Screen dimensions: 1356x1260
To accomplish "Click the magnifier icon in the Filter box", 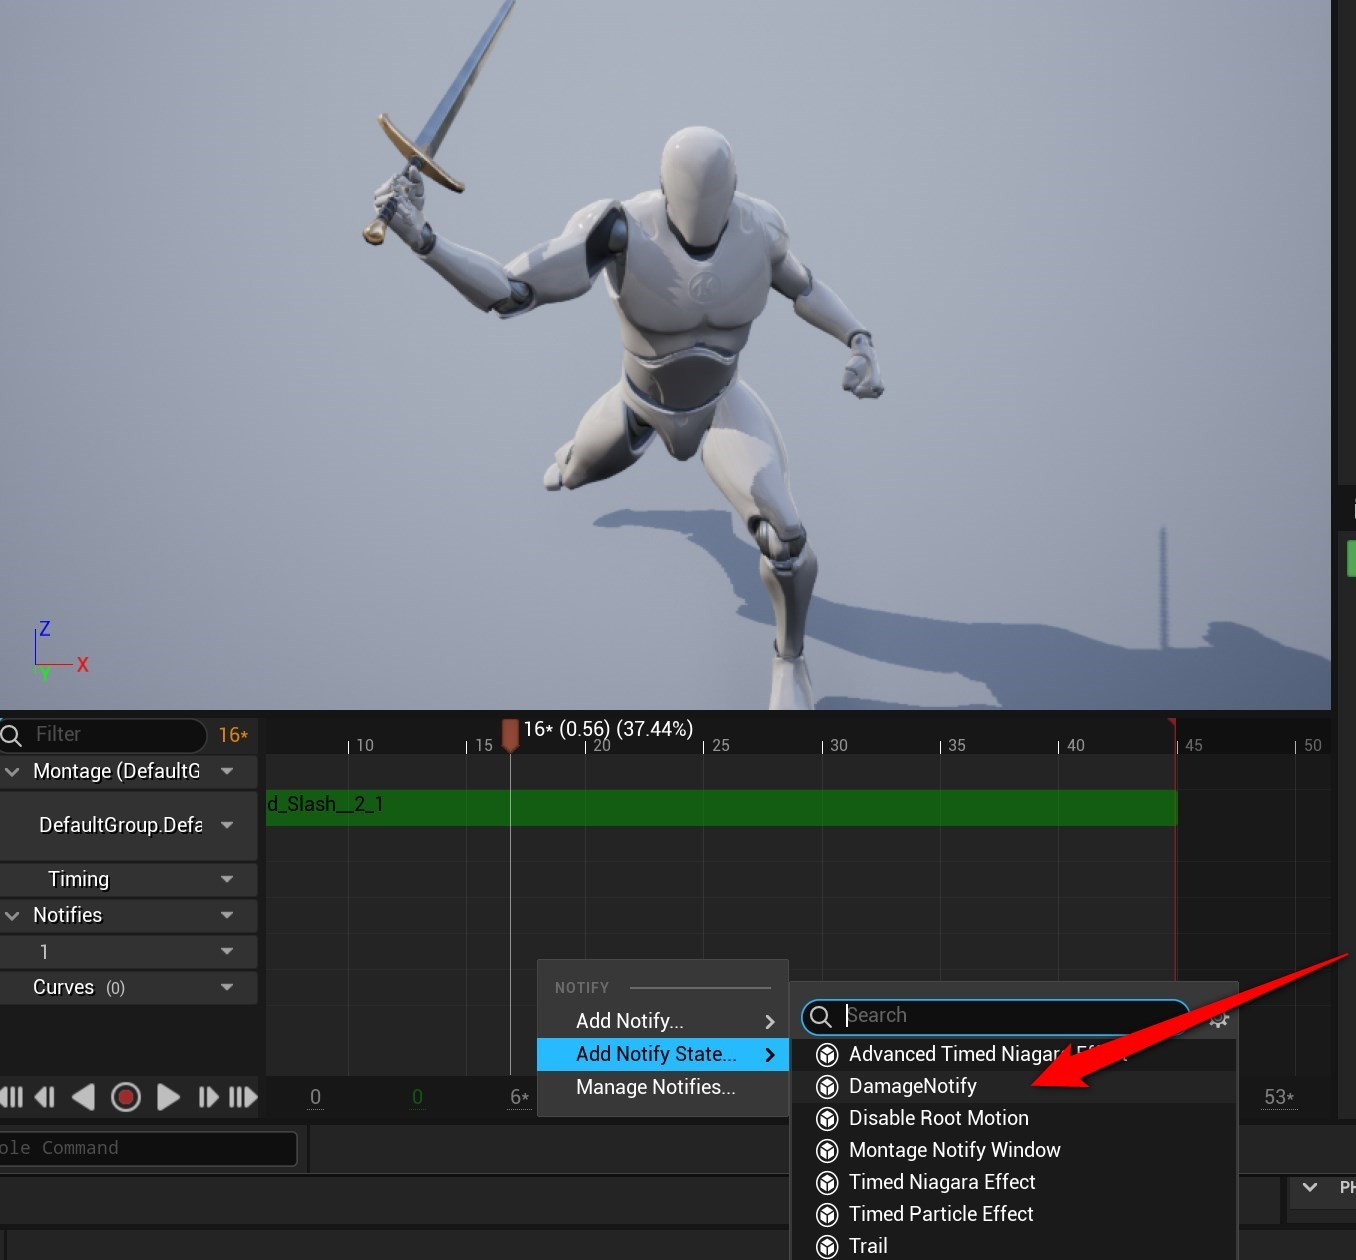I will (x=12, y=735).
